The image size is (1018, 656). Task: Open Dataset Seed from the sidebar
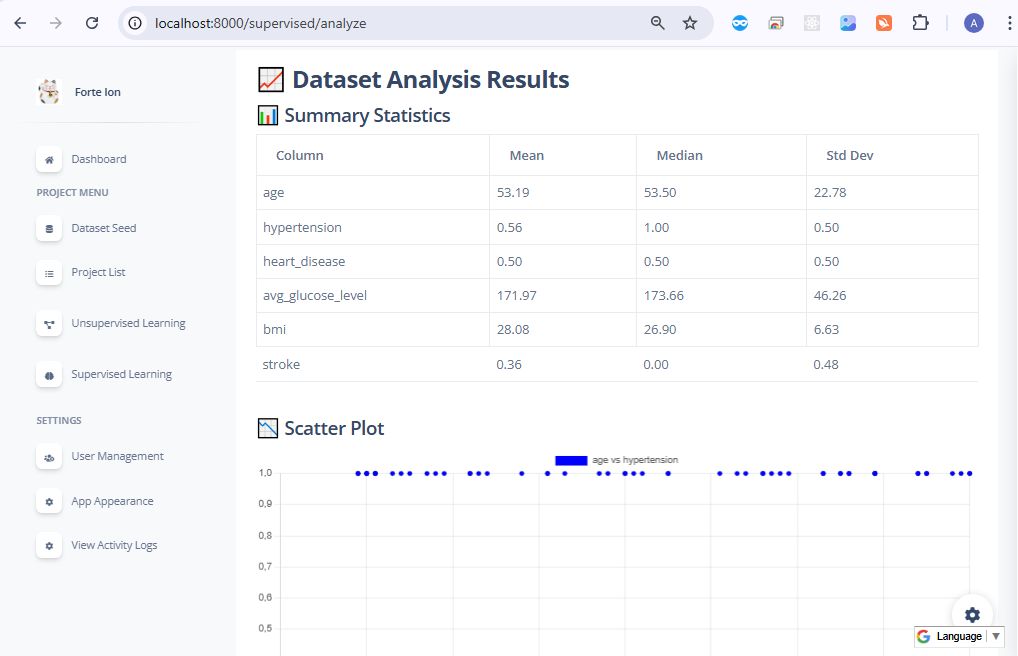(104, 228)
